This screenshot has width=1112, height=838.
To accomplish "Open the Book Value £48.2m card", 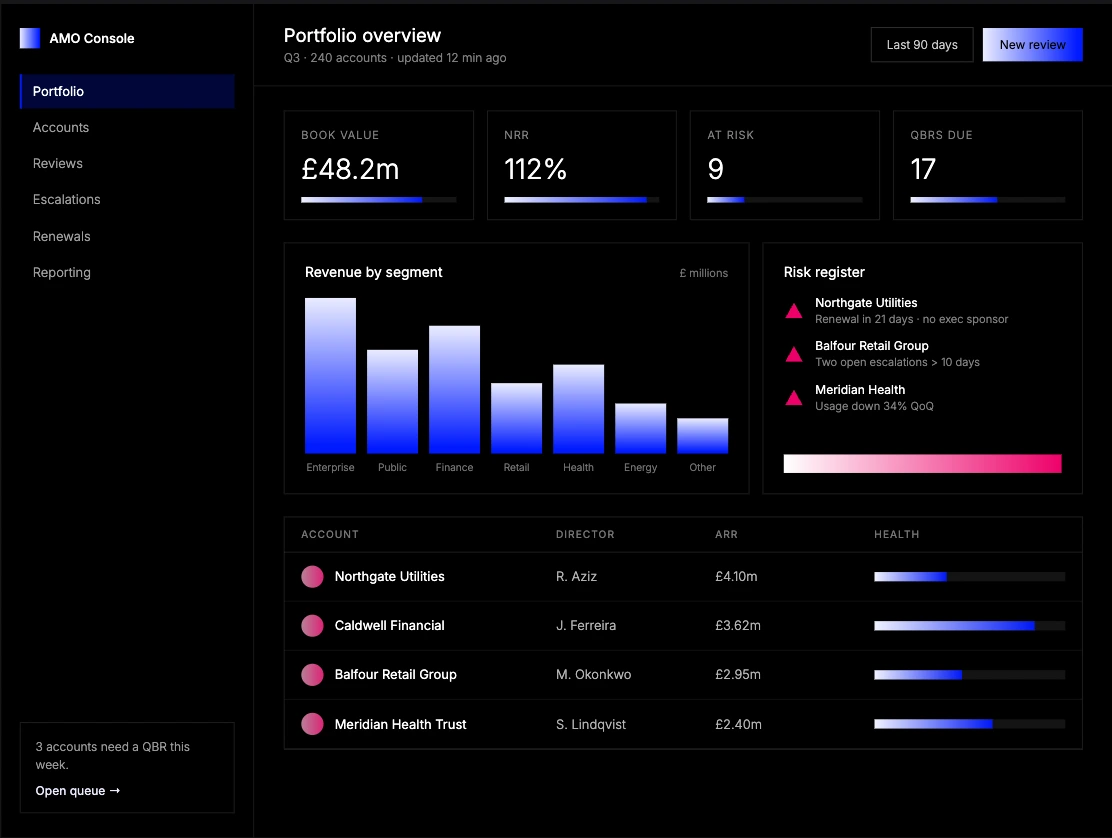I will coord(379,165).
